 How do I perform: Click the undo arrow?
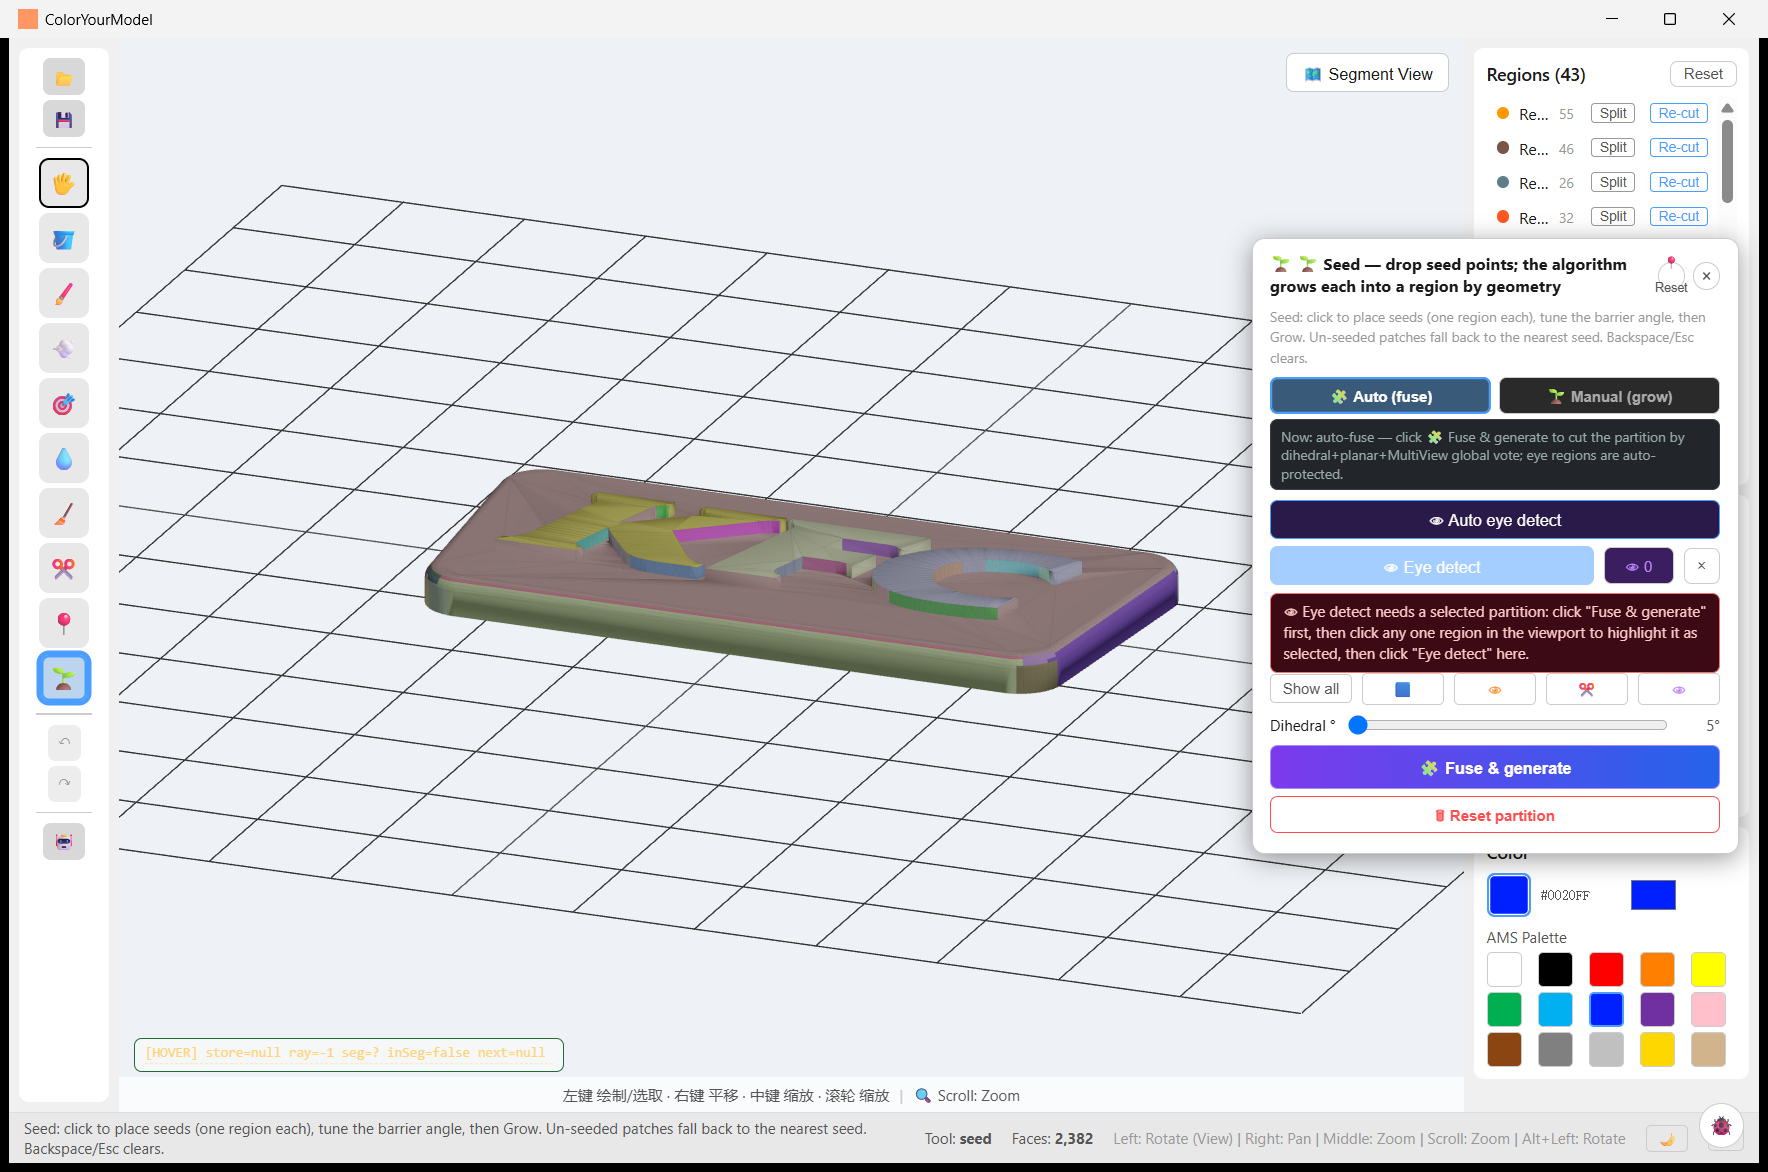[64, 742]
